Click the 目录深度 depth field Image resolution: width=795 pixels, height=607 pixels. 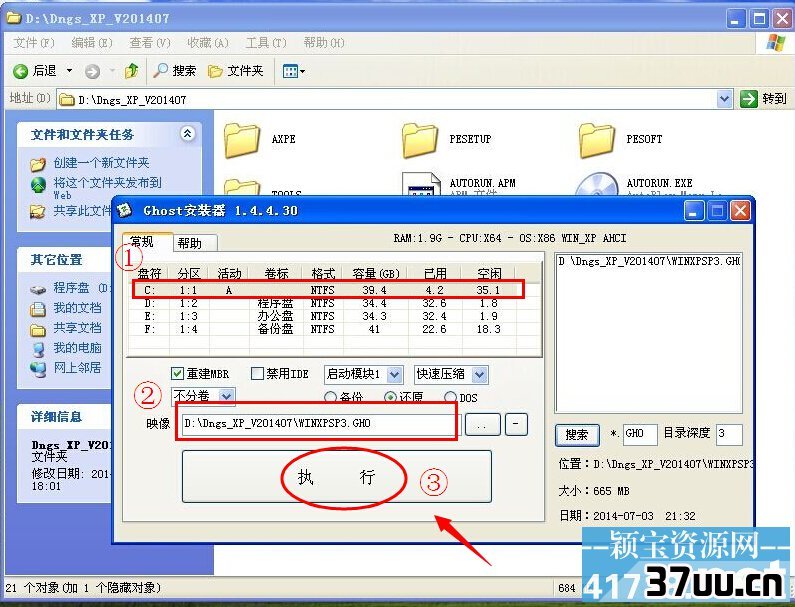729,434
